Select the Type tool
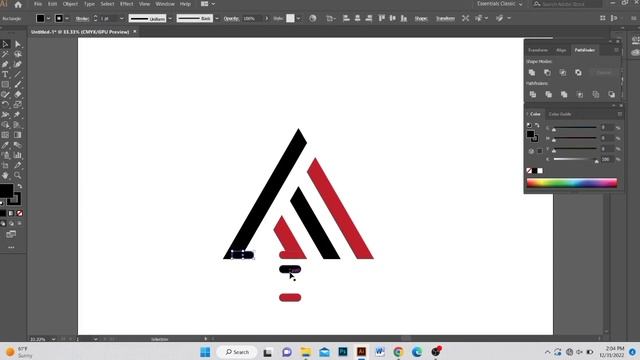 [x=5, y=74]
